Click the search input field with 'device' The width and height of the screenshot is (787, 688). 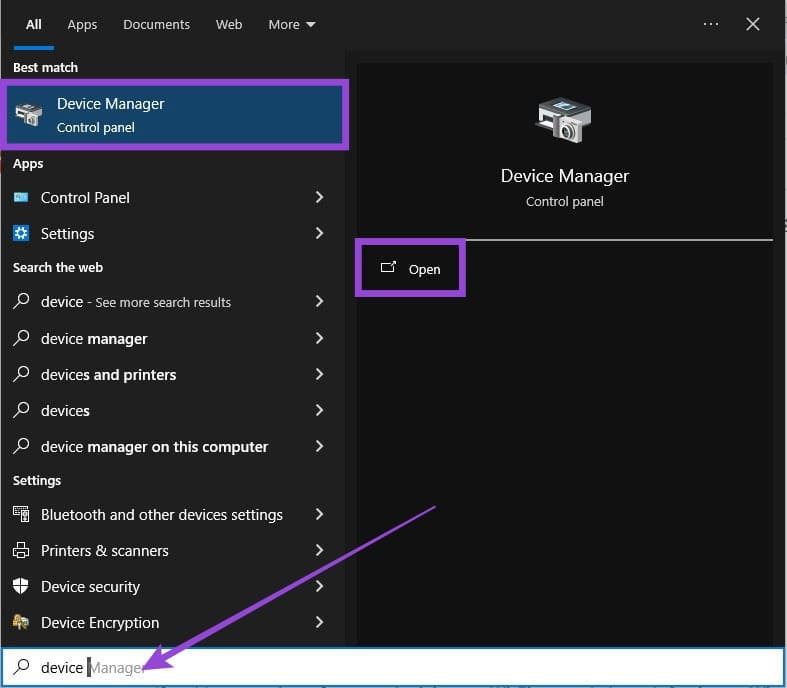tap(394, 667)
